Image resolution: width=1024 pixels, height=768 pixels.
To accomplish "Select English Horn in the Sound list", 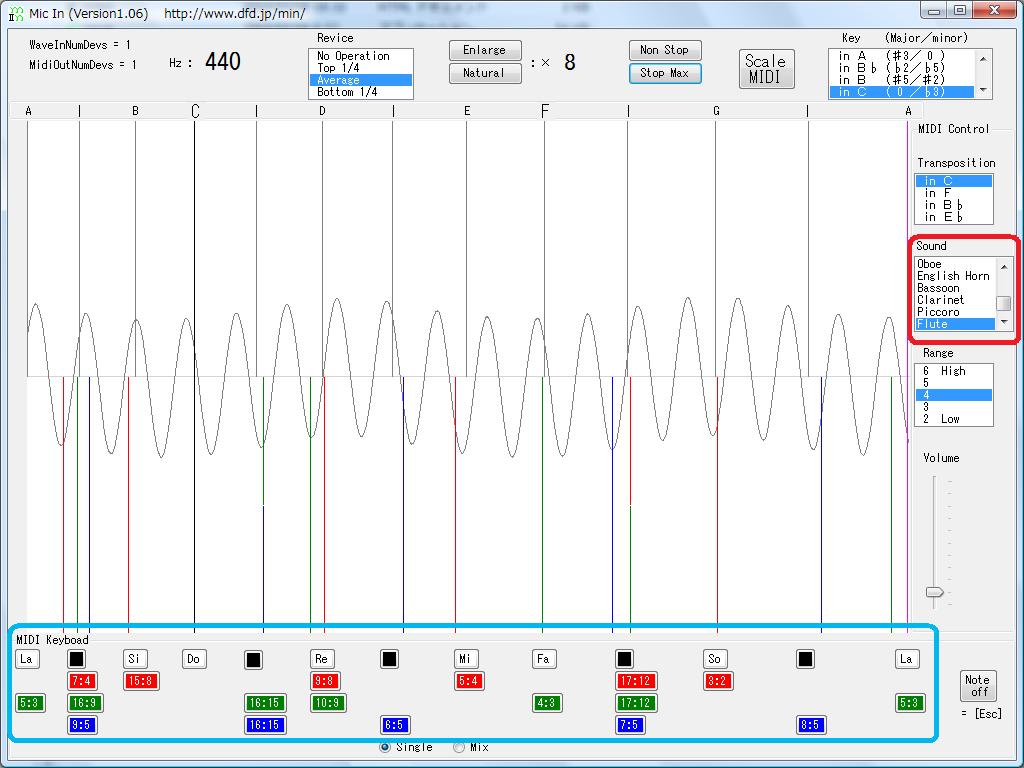I will point(955,276).
